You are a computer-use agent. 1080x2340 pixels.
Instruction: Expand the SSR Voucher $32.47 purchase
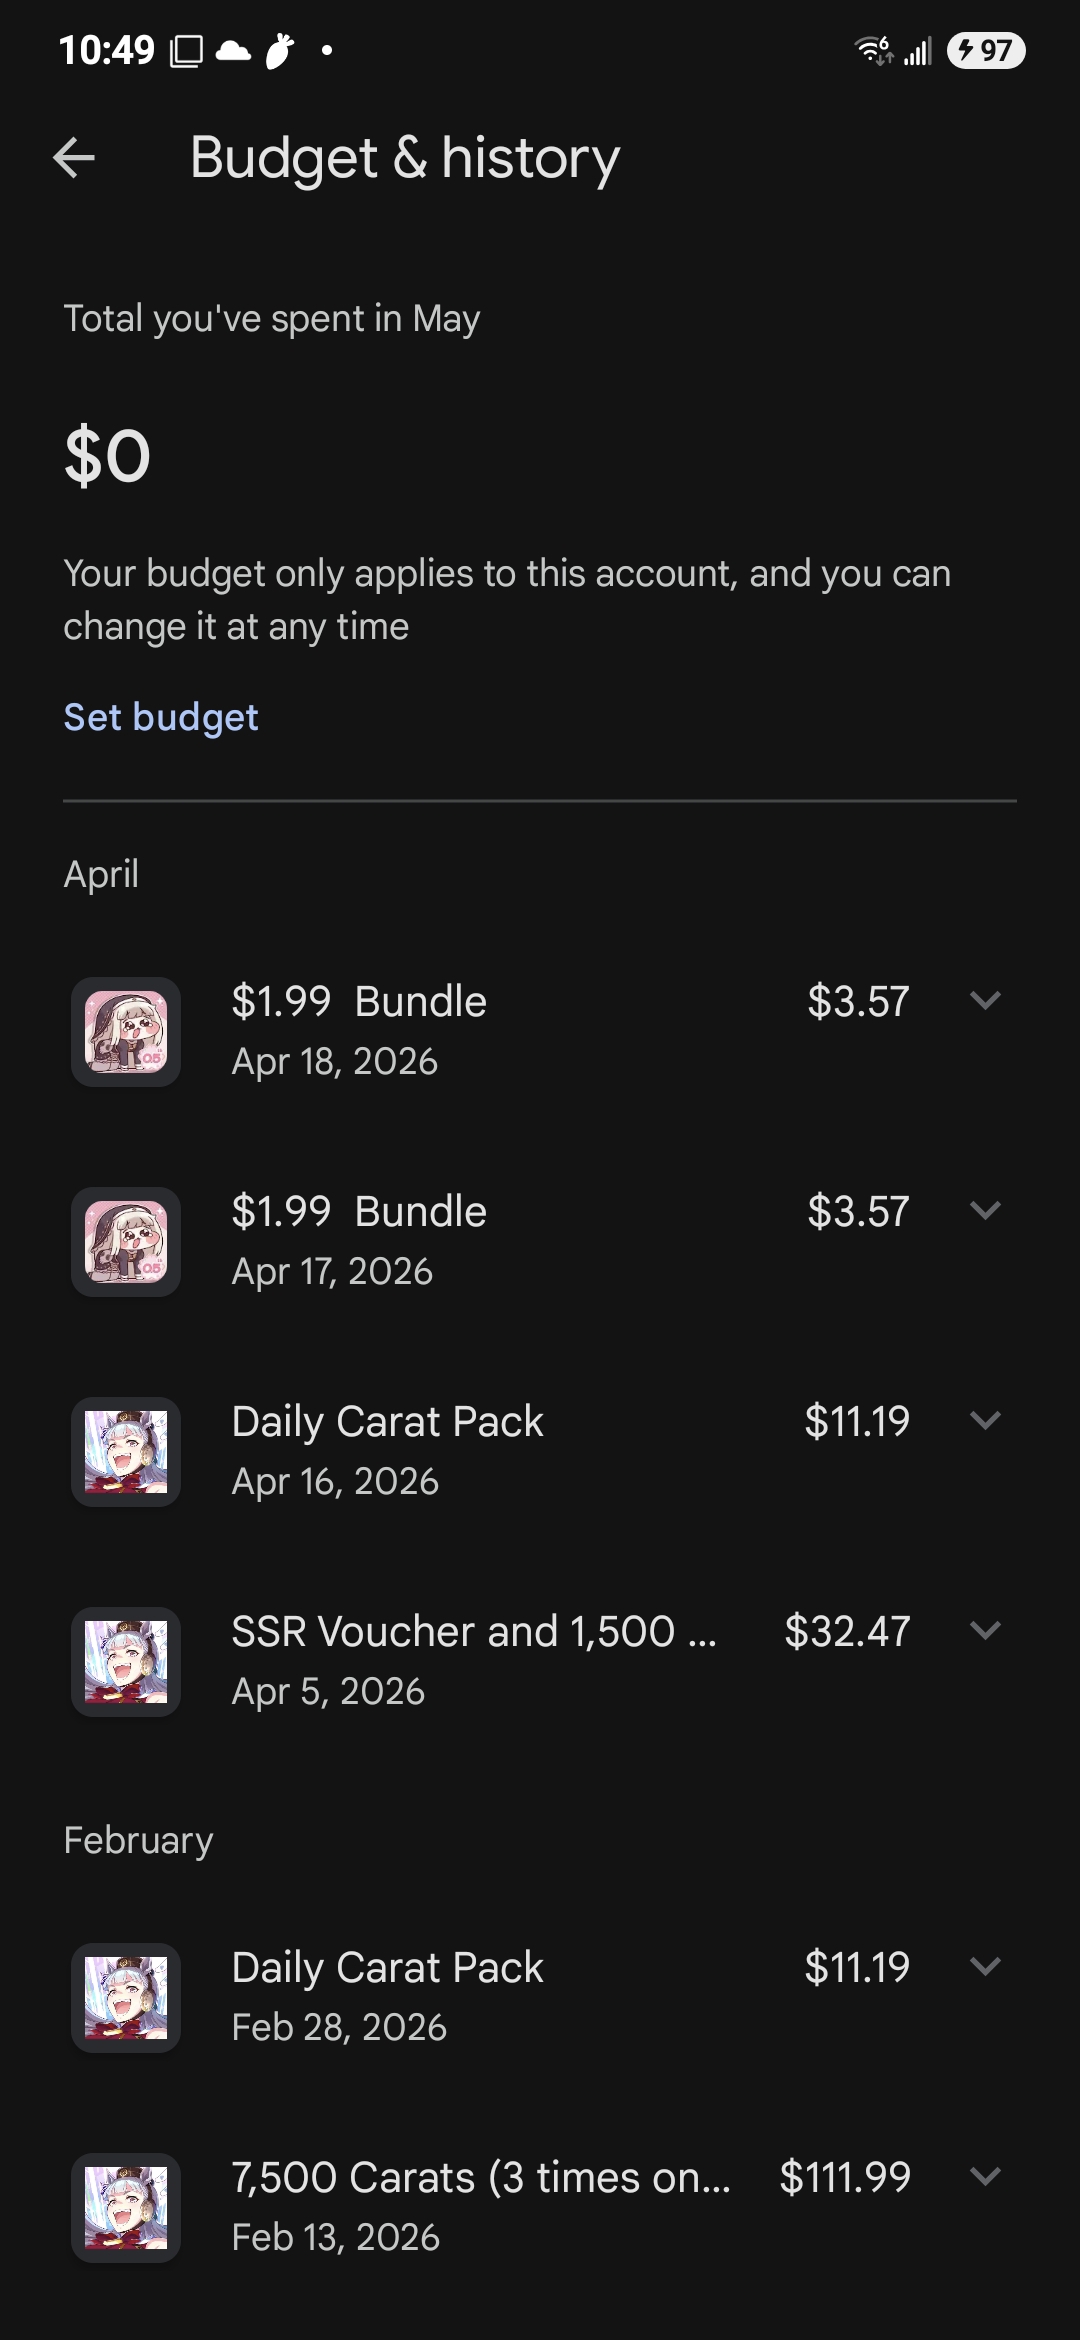click(986, 1630)
